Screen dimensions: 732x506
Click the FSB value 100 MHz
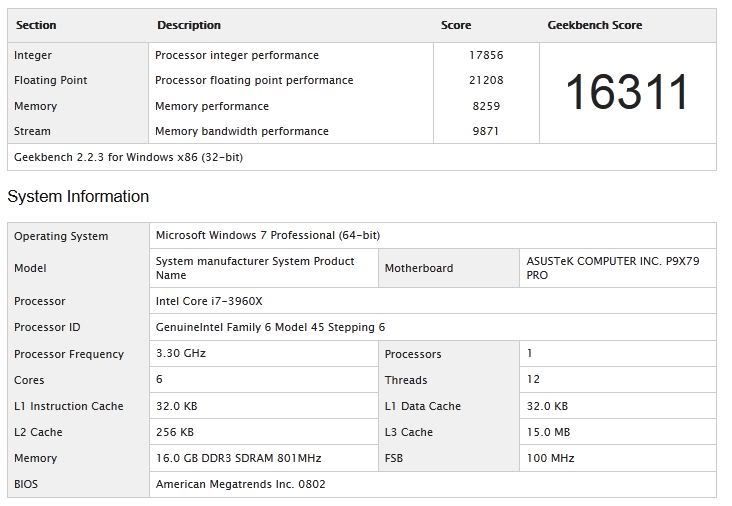[x=550, y=458]
